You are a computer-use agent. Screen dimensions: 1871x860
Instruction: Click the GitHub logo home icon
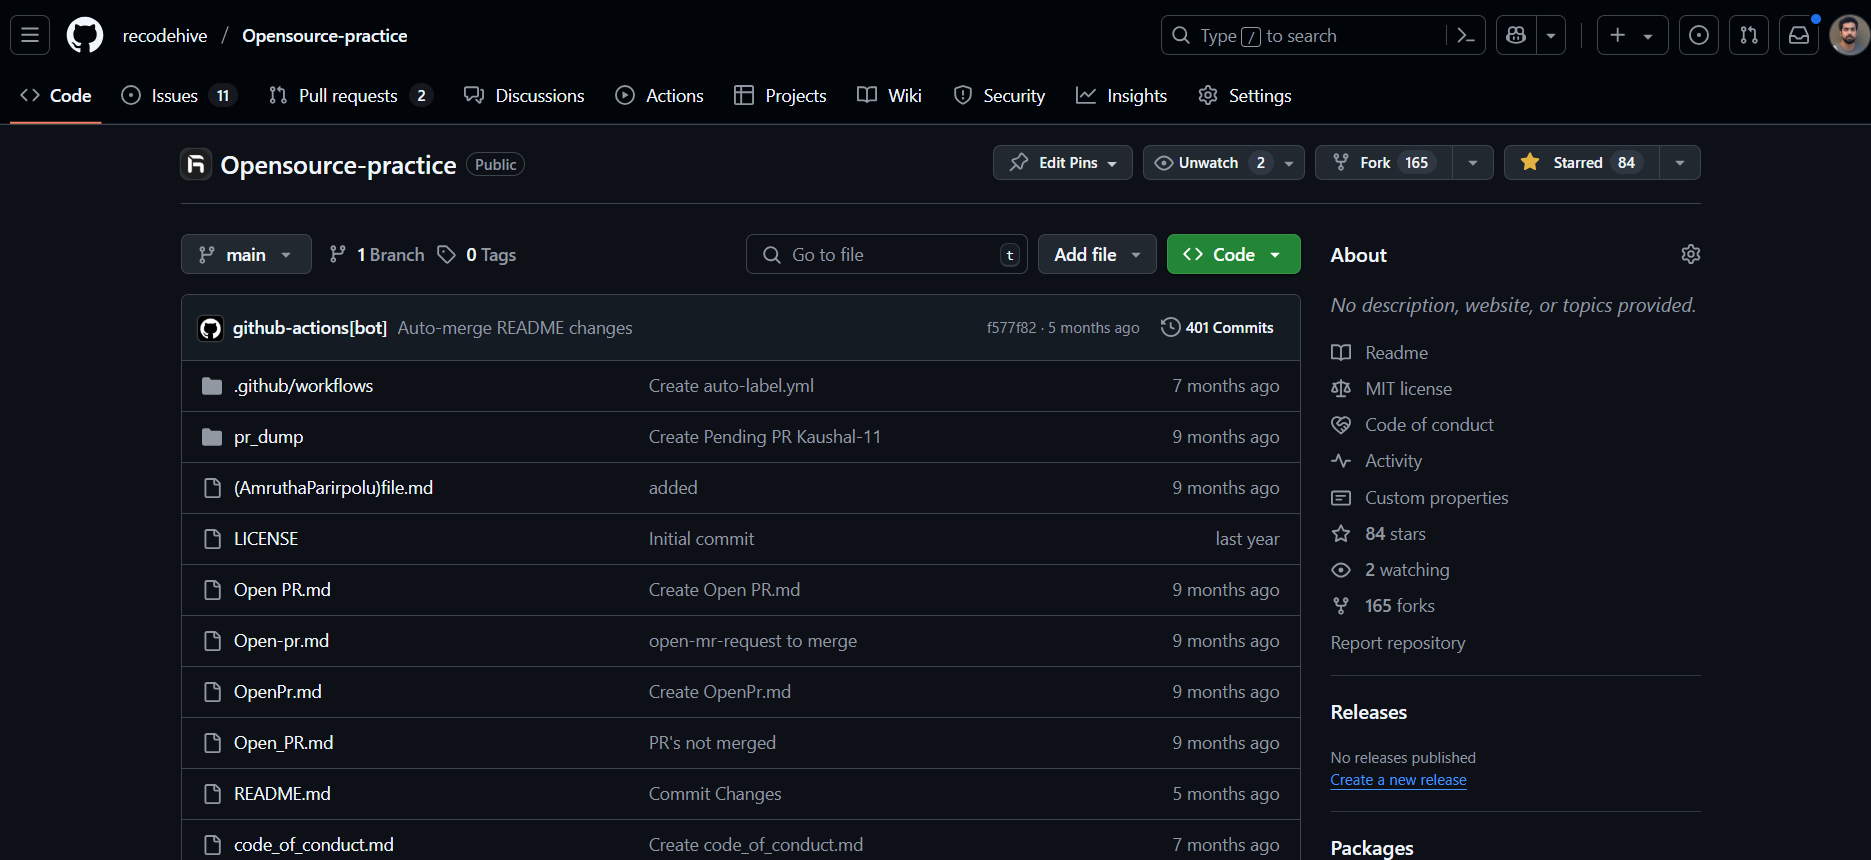(85, 36)
